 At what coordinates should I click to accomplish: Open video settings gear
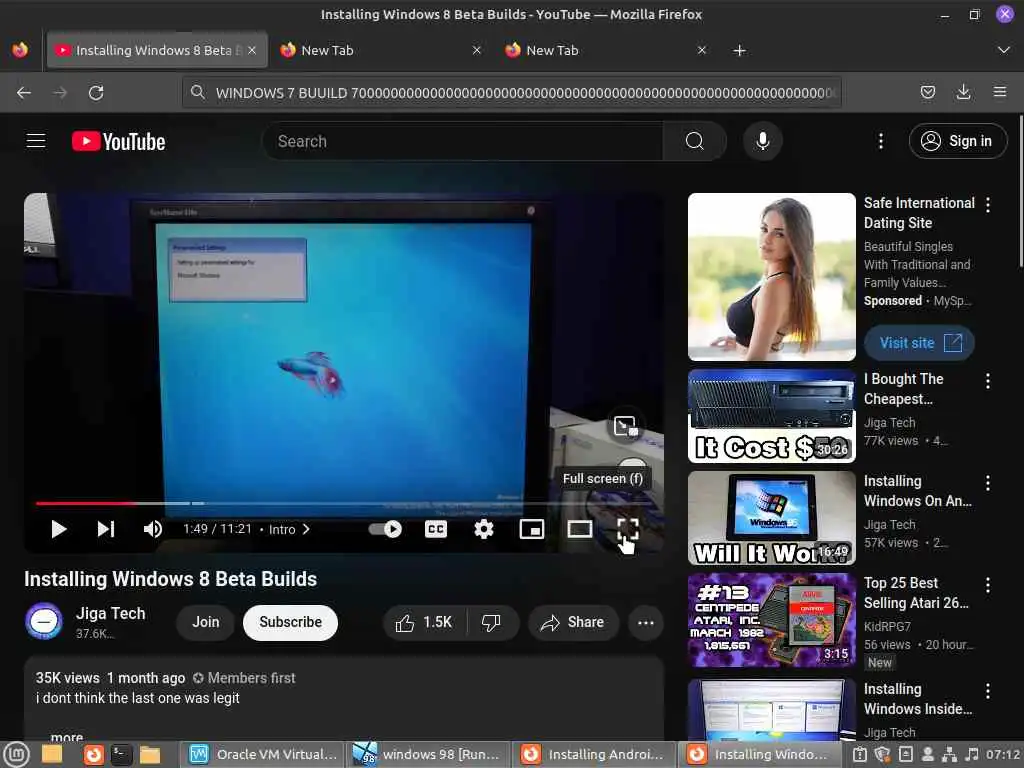coord(483,529)
